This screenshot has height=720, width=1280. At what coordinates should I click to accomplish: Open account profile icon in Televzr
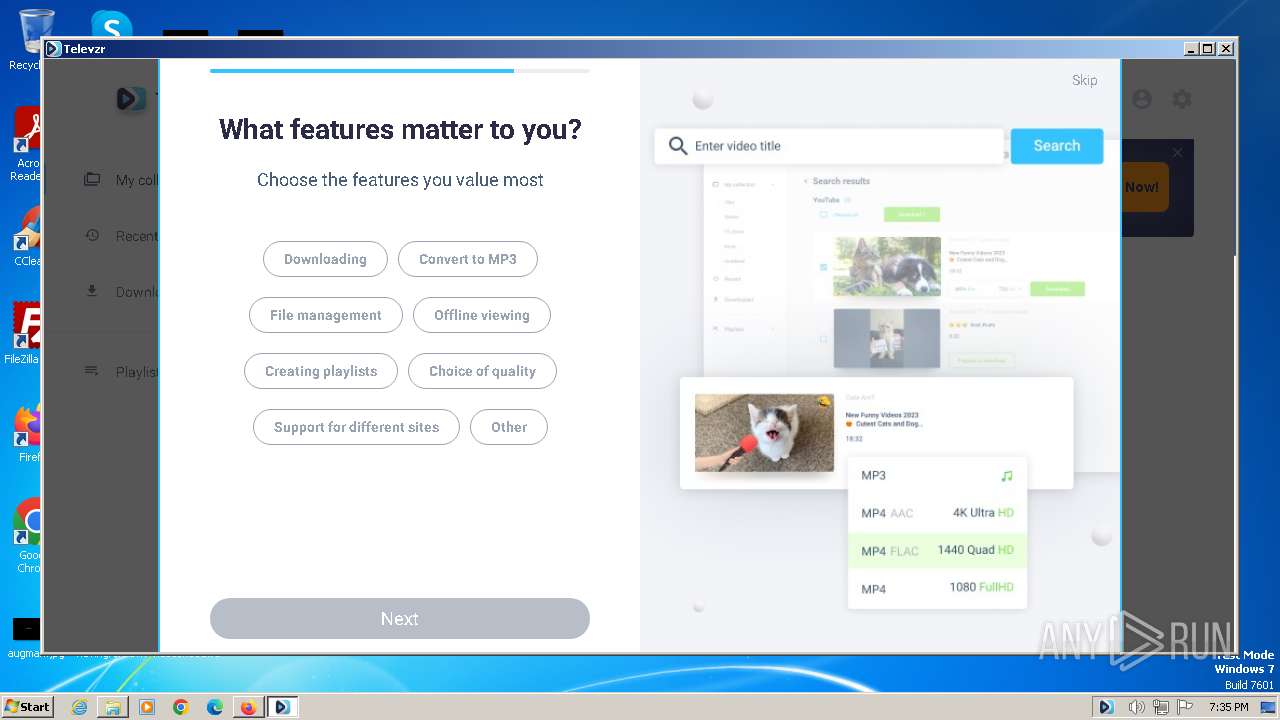(1142, 99)
